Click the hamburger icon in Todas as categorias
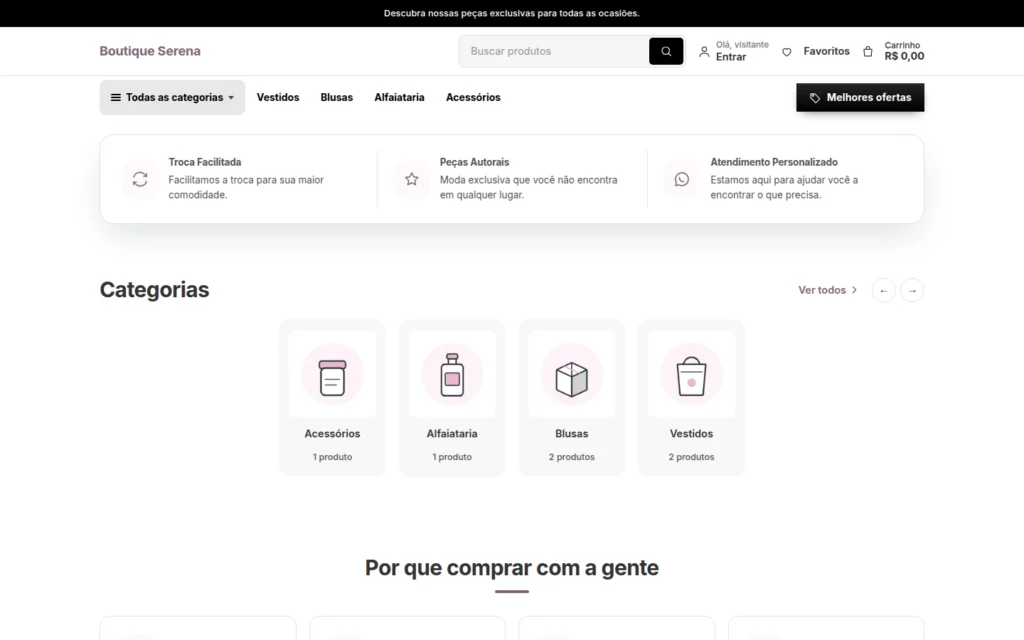The width and height of the screenshot is (1024, 640). [116, 97]
